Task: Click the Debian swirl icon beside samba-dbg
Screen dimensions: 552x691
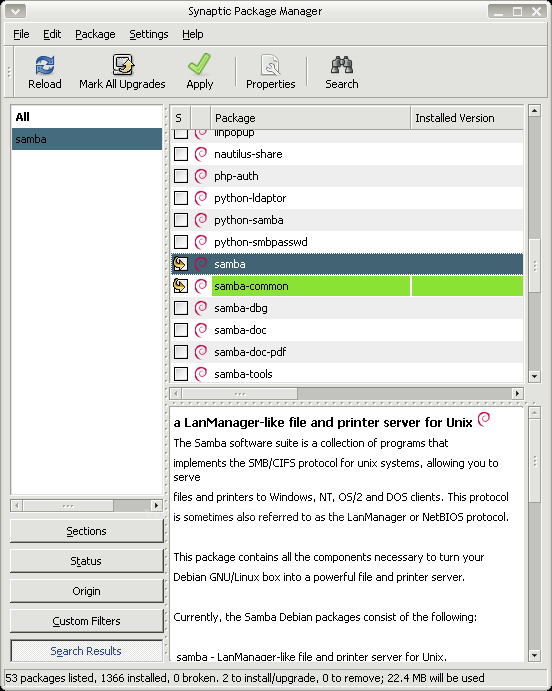Action: point(201,308)
